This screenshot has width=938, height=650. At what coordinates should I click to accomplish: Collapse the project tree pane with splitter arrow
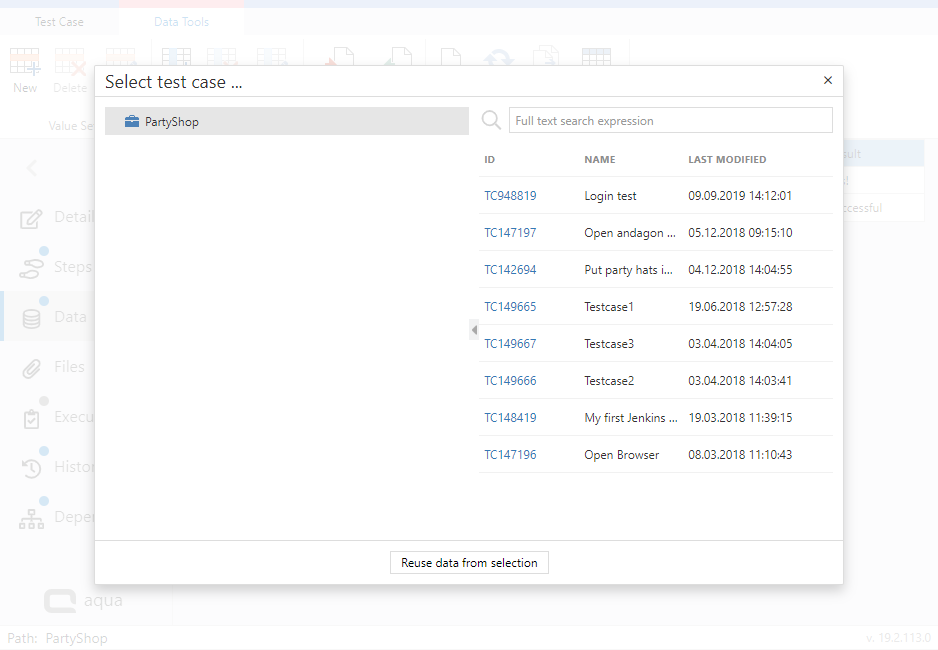(x=474, y=330)
